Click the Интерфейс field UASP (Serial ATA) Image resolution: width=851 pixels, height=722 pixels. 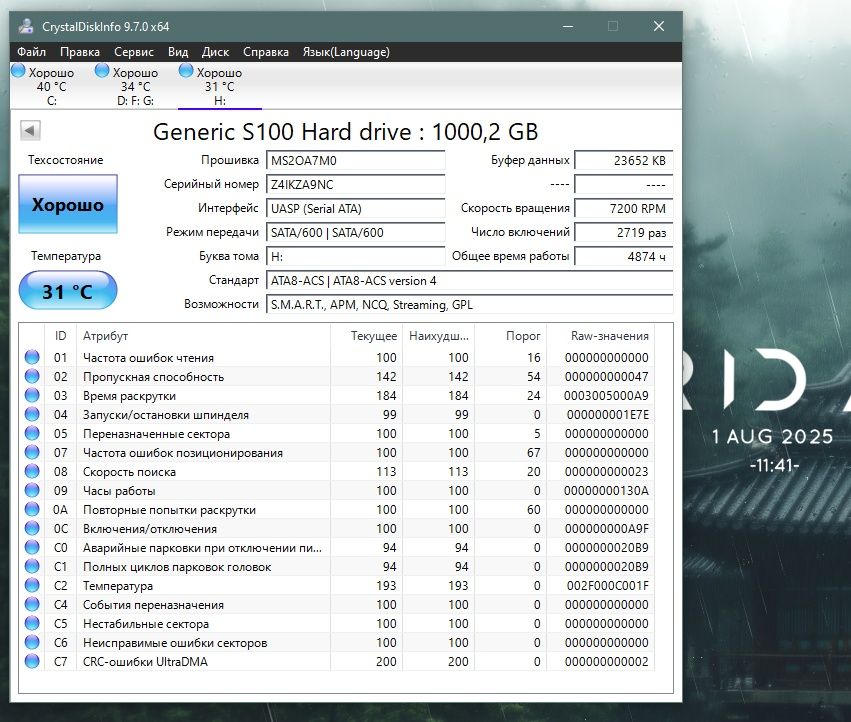[x=355, y=208]
